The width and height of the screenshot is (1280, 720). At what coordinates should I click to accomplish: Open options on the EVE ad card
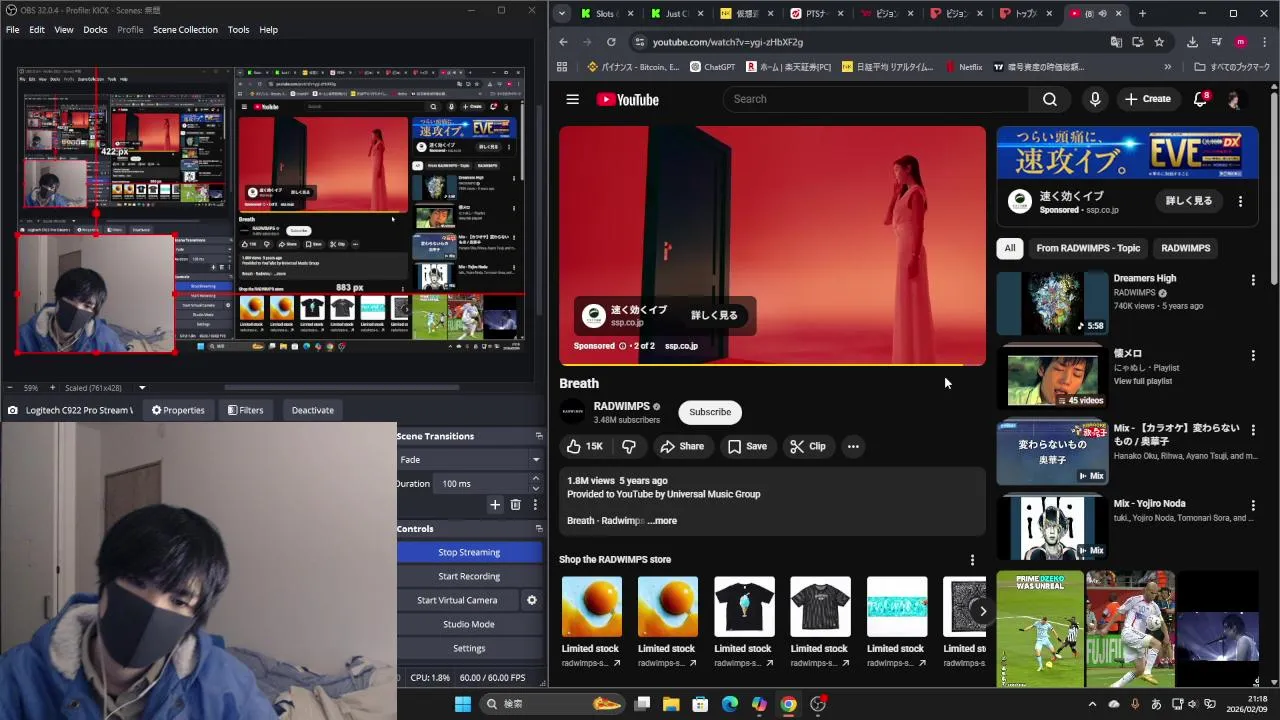1240,201
